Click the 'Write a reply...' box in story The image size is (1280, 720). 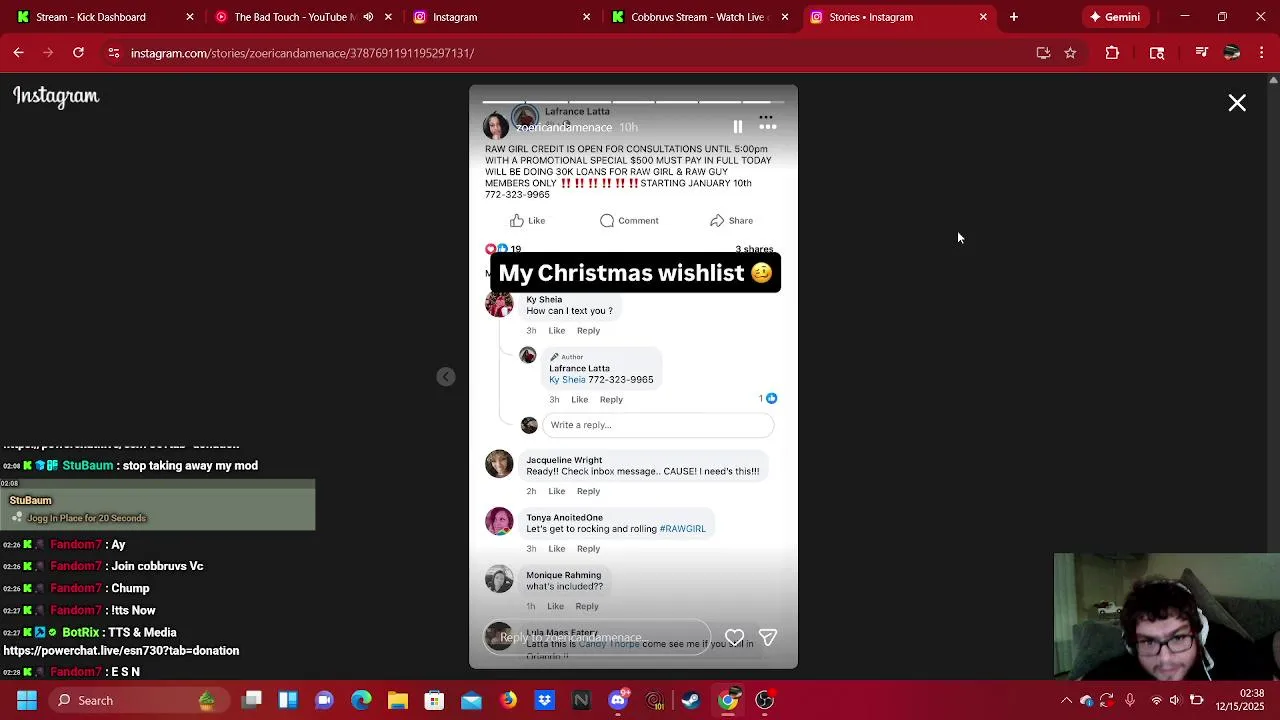pos(658,425)
